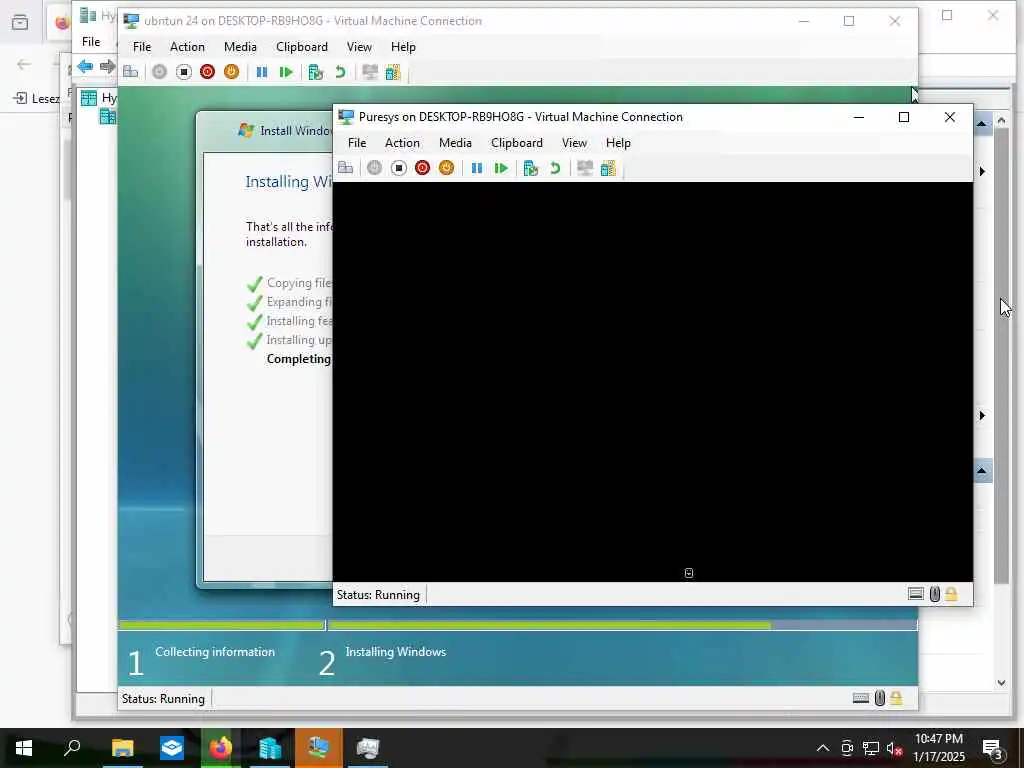Expand upper submenu arrow in Actions pane
Viewport: 1024px width, 768px height.
point(982,171)
